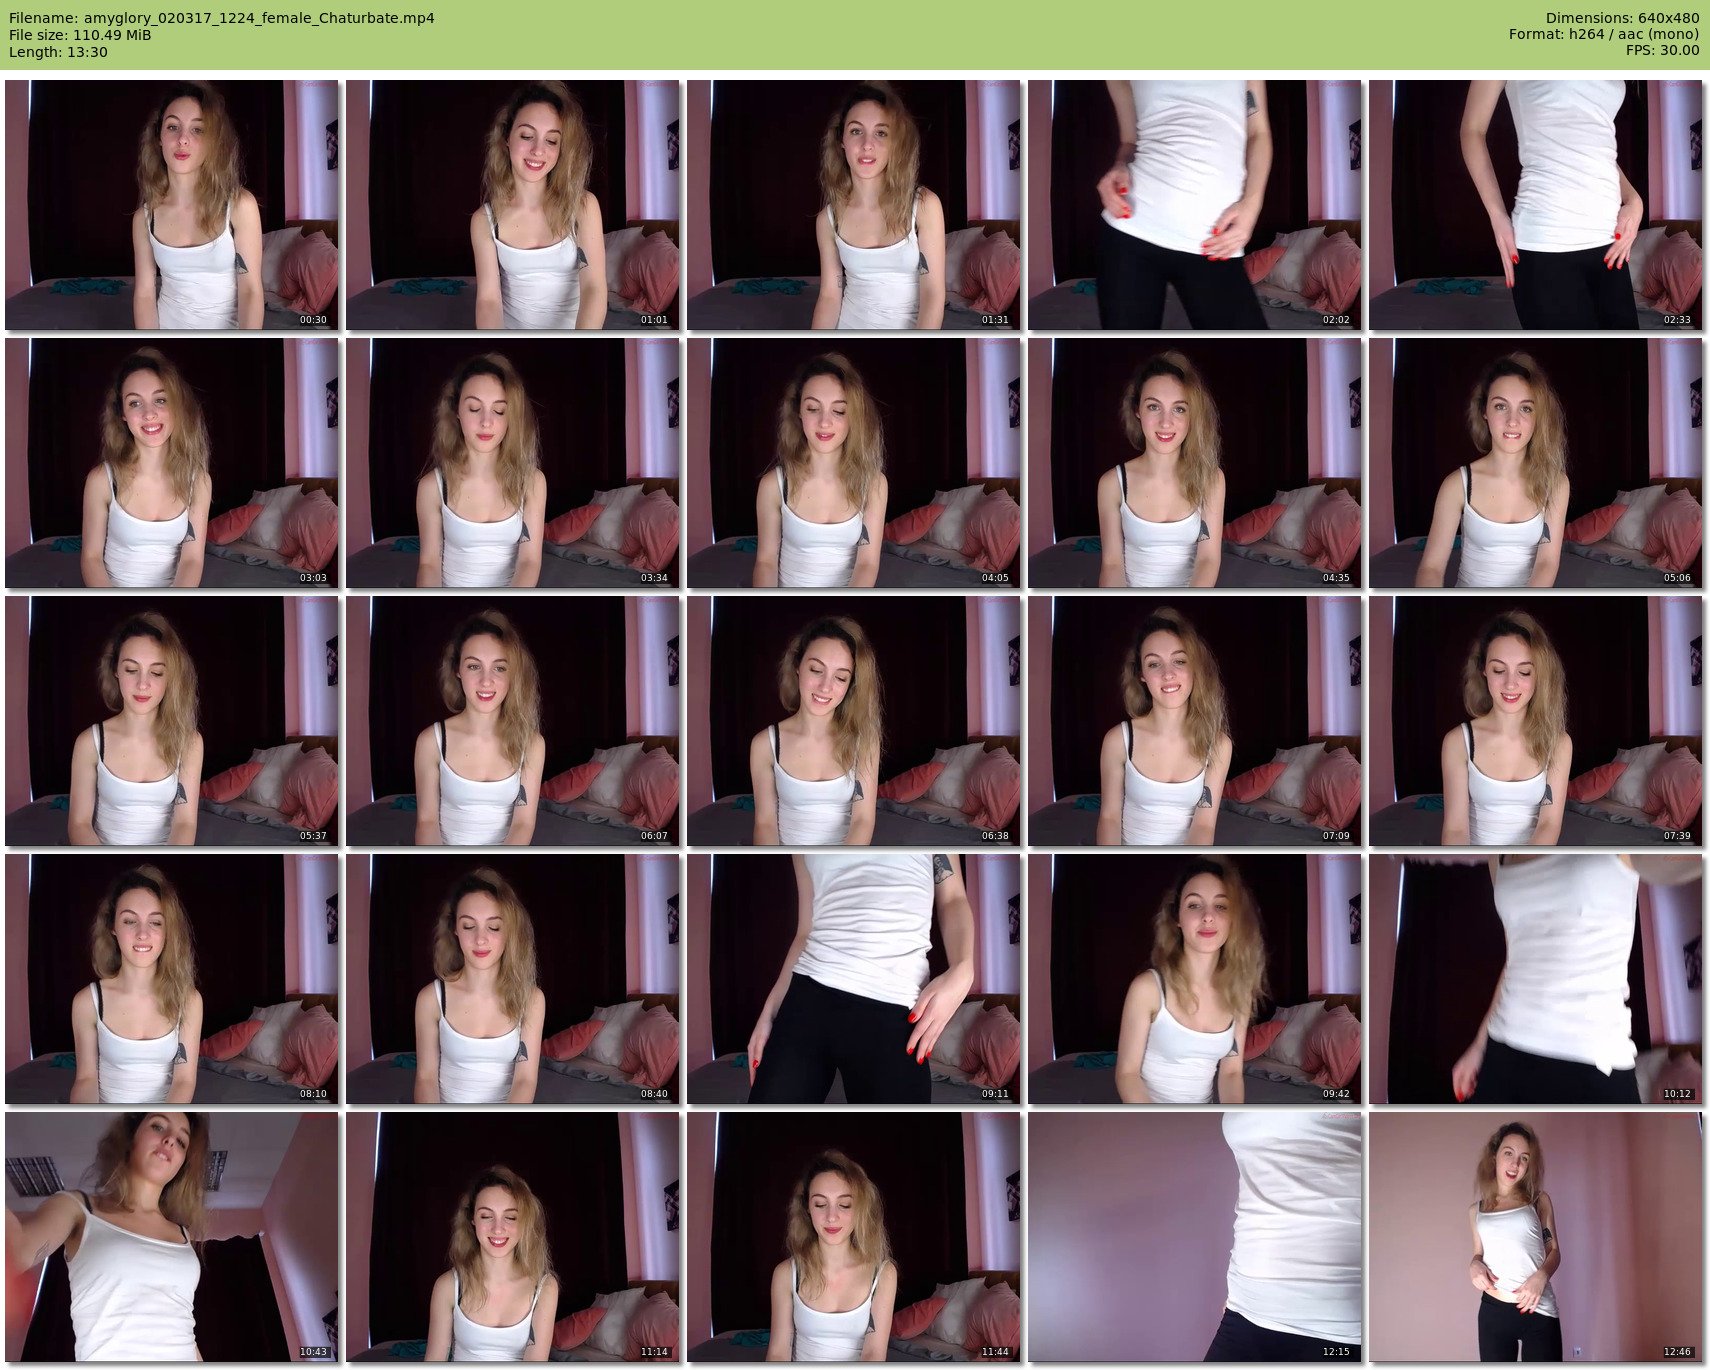Select the frame captured at 04:35
Screen dimensions: 1710x1370
point(1195,463)
